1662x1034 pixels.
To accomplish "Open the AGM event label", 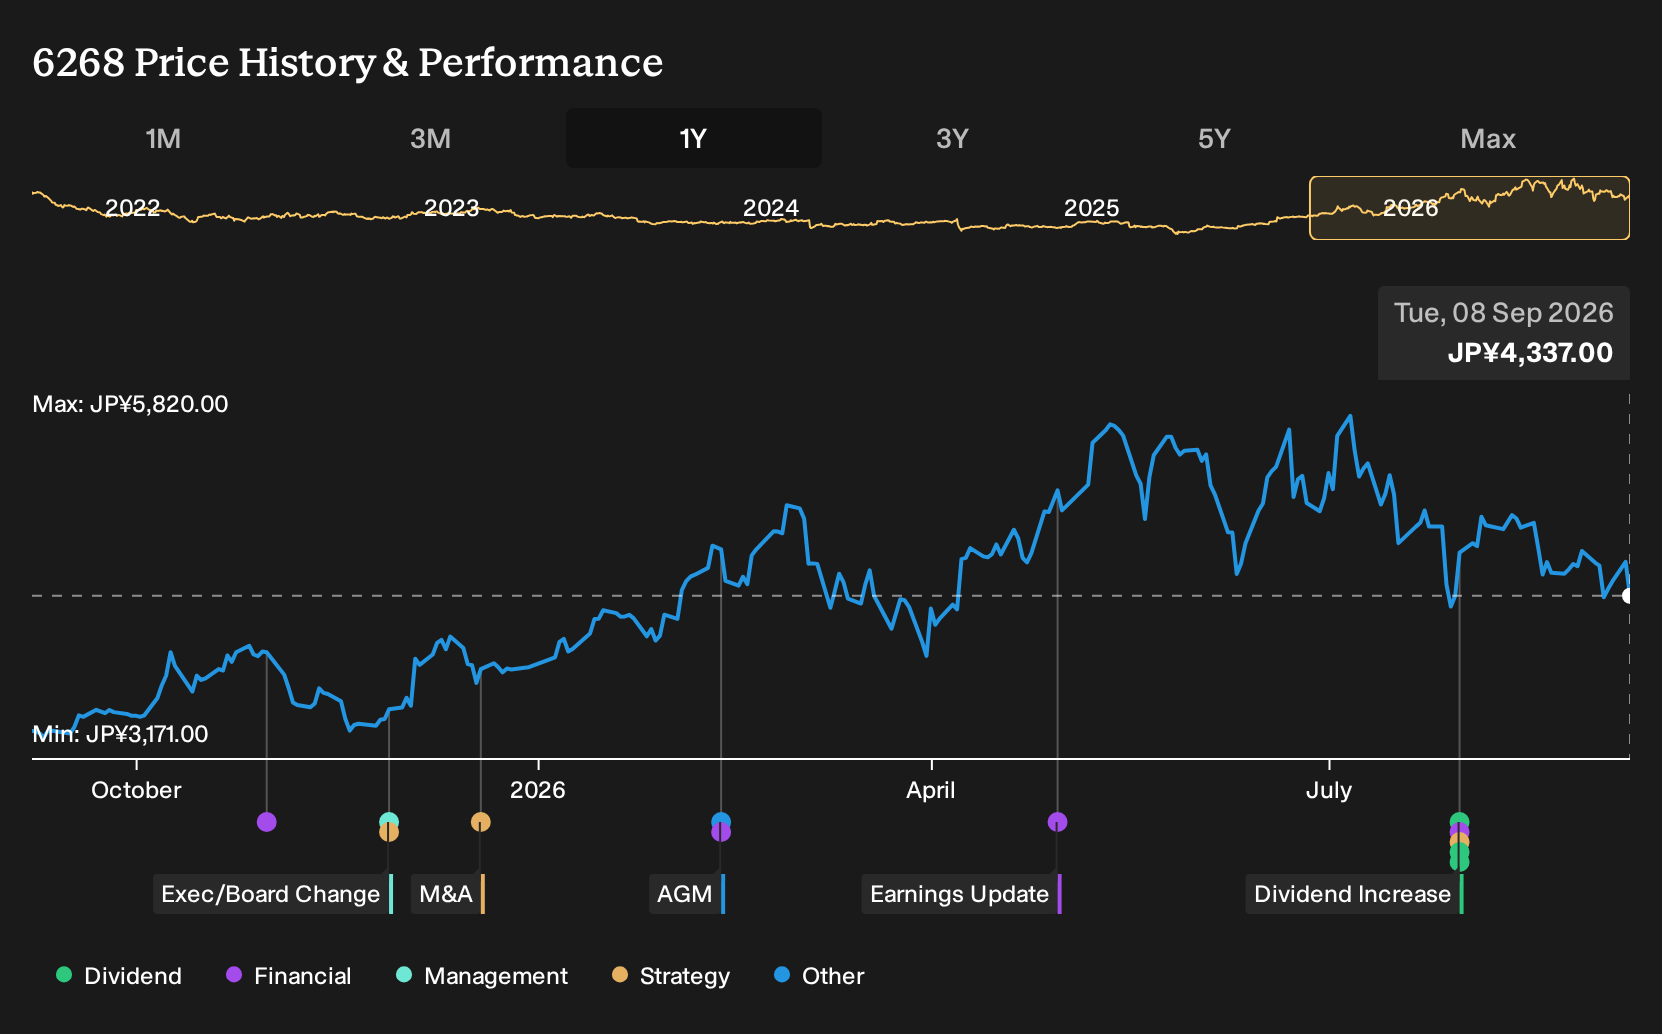I will click(687, 894).
